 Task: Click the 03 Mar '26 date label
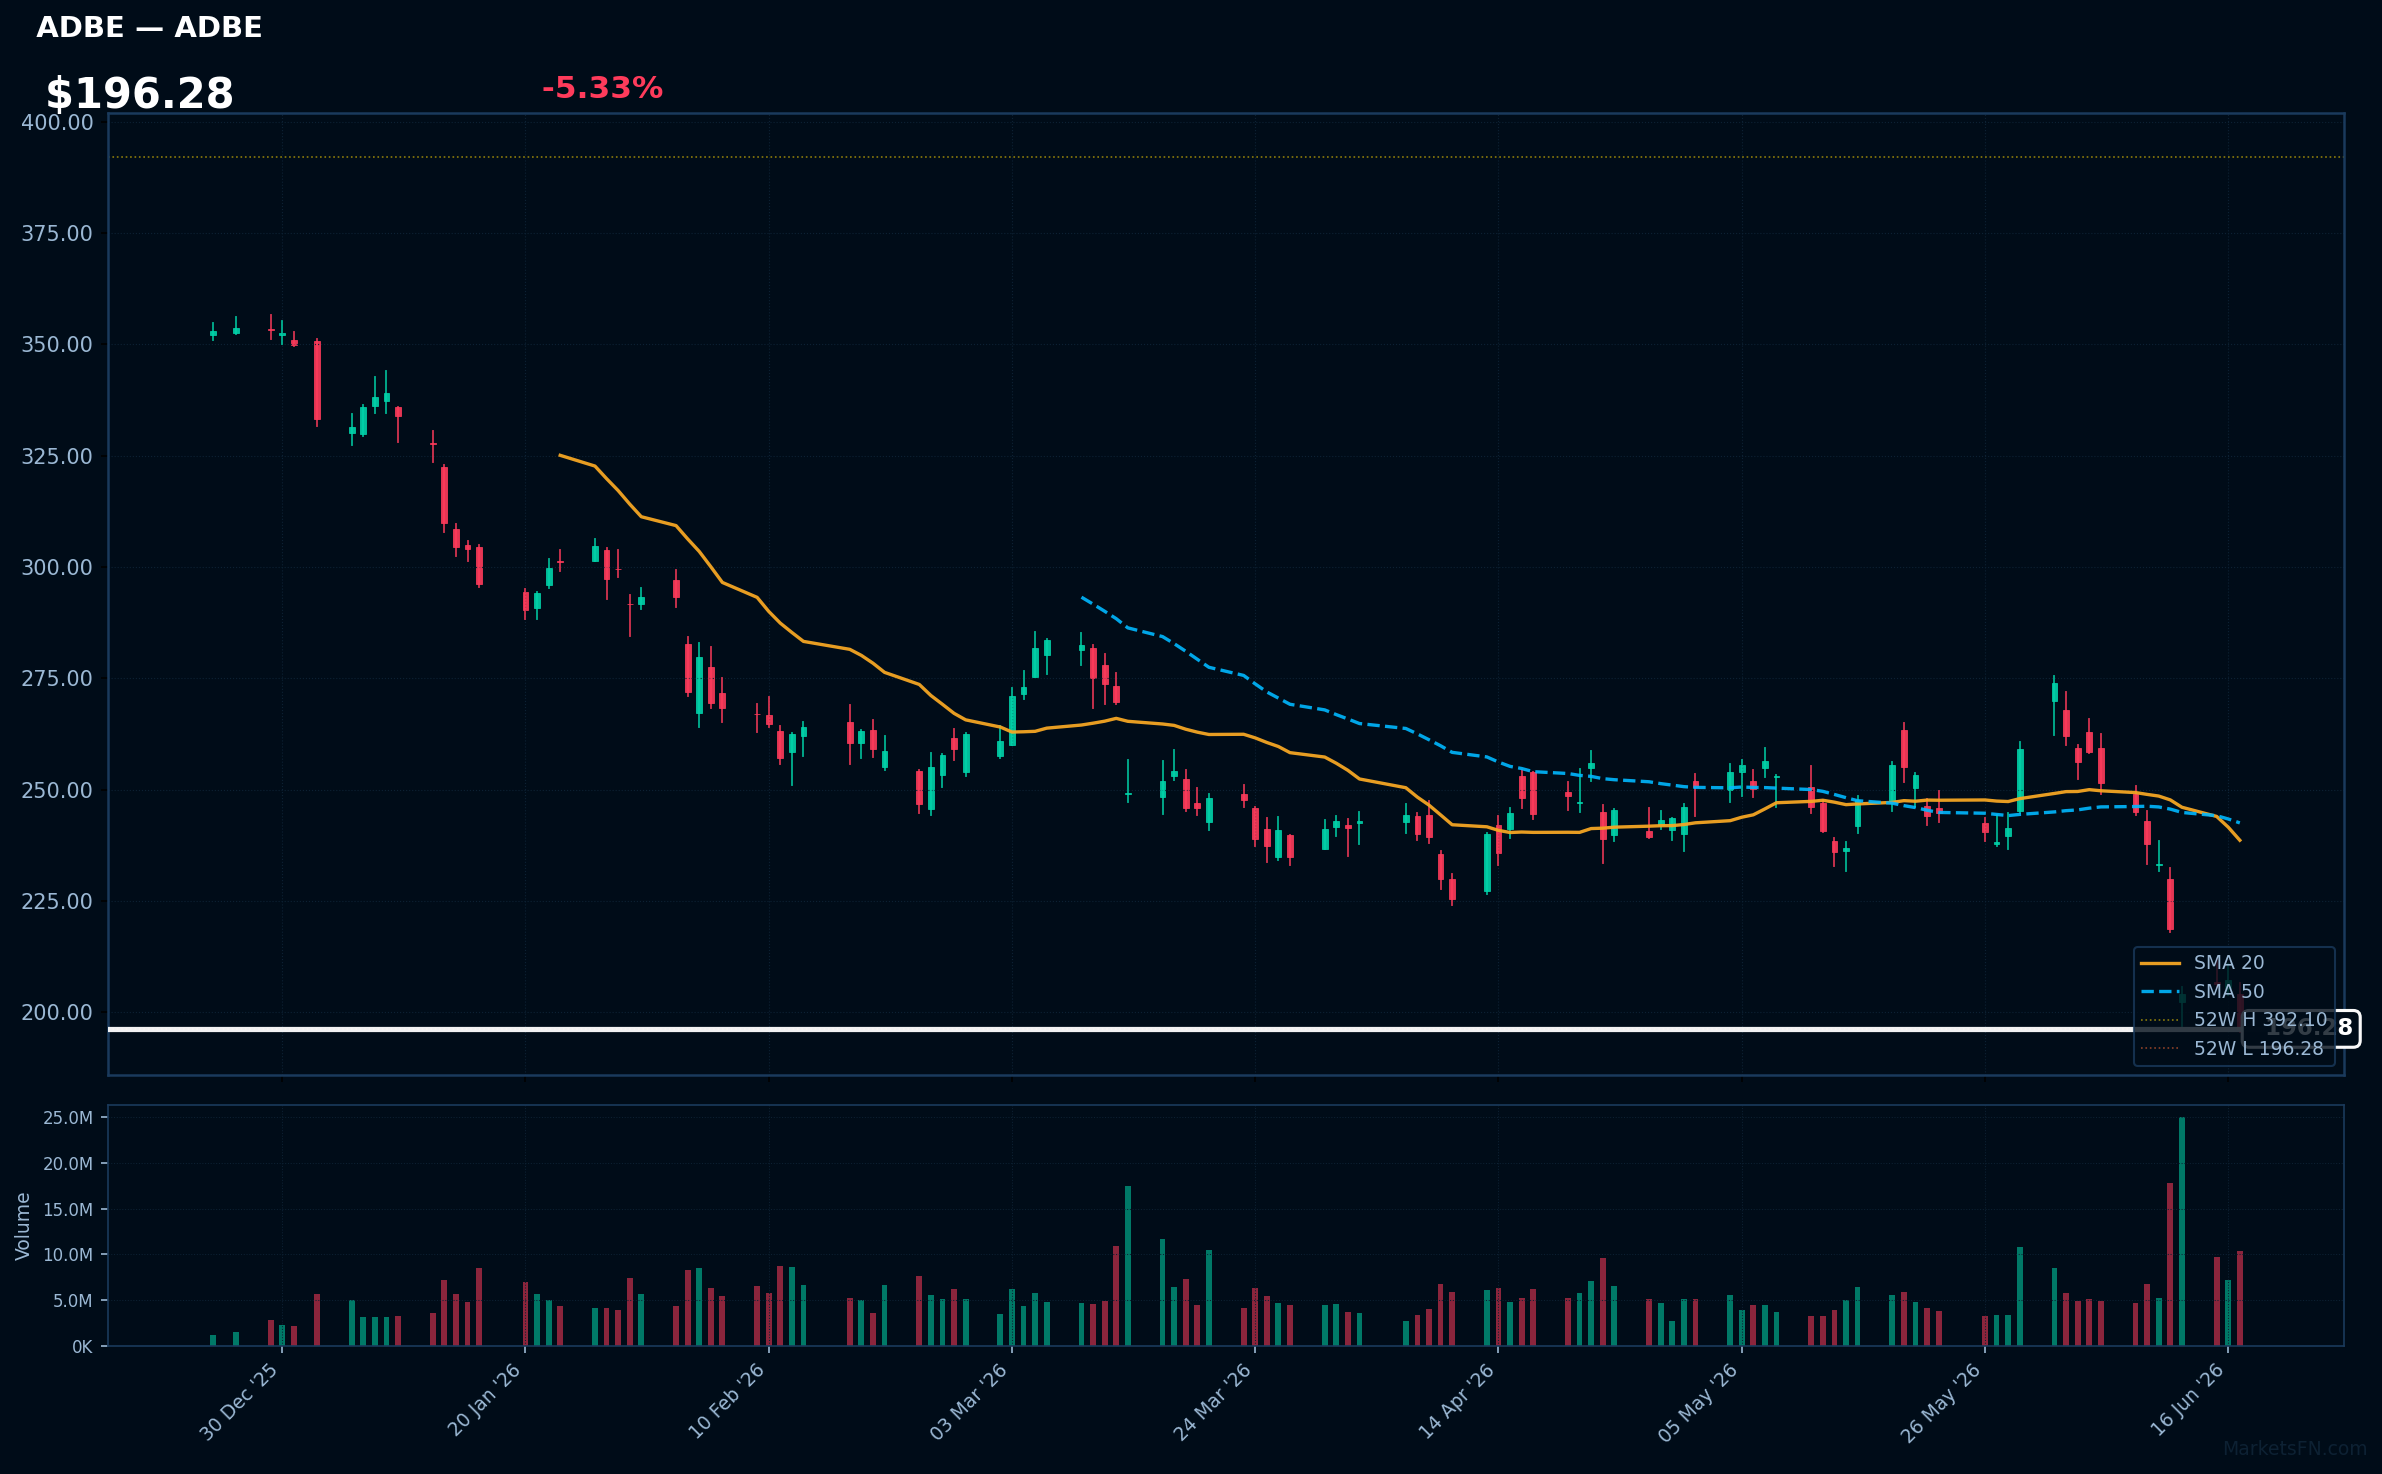point(968,1401)
